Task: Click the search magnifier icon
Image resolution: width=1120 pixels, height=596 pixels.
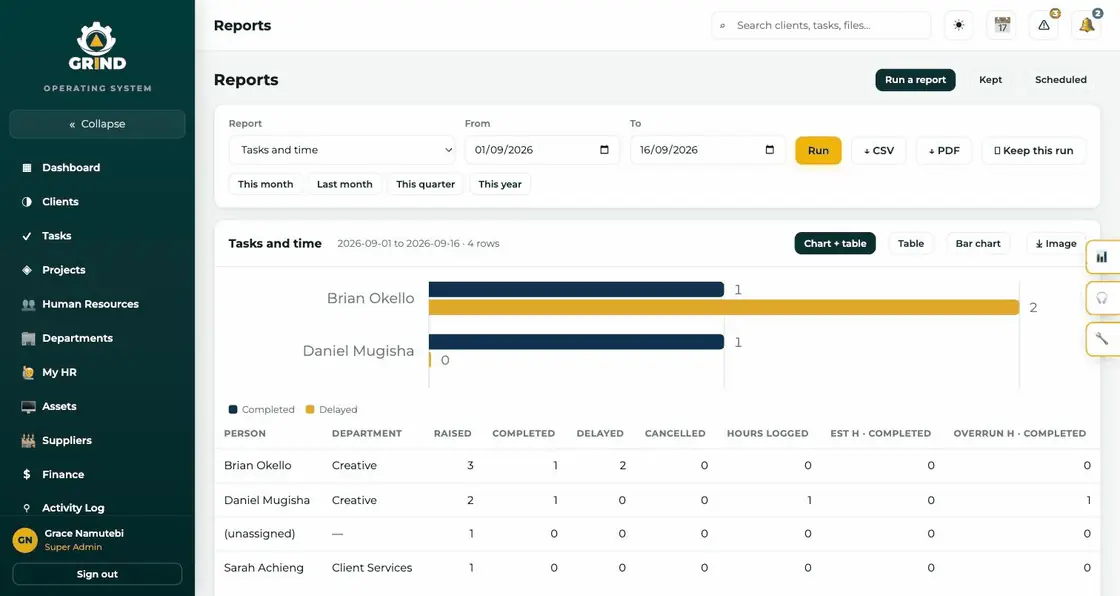Action: tap(722, 26)
